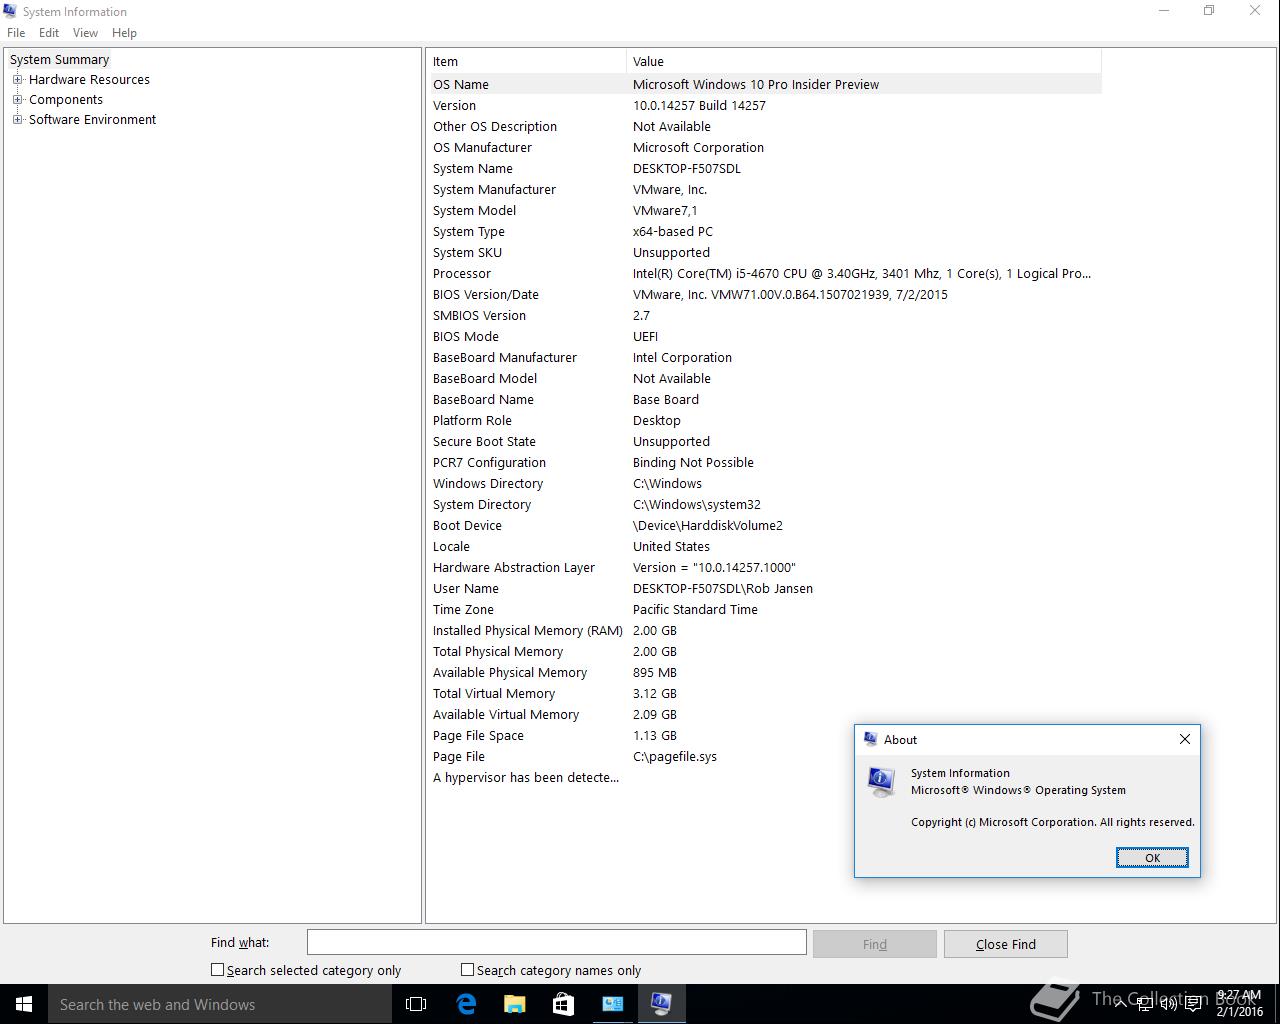Viewport: 1280px width, 1024px height.
Task: Click the Item column header
Action: click(528, 61)
